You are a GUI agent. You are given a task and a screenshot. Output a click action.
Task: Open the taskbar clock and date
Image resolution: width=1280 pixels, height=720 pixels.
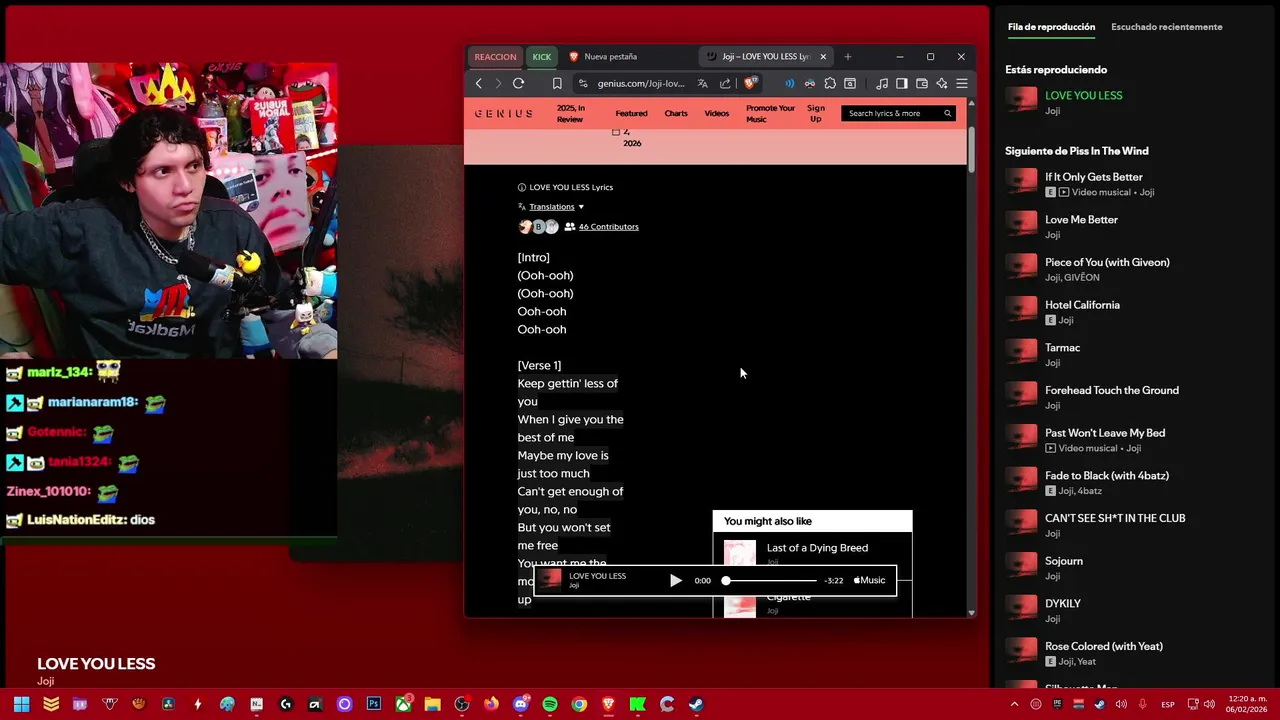coord(1247,704)
